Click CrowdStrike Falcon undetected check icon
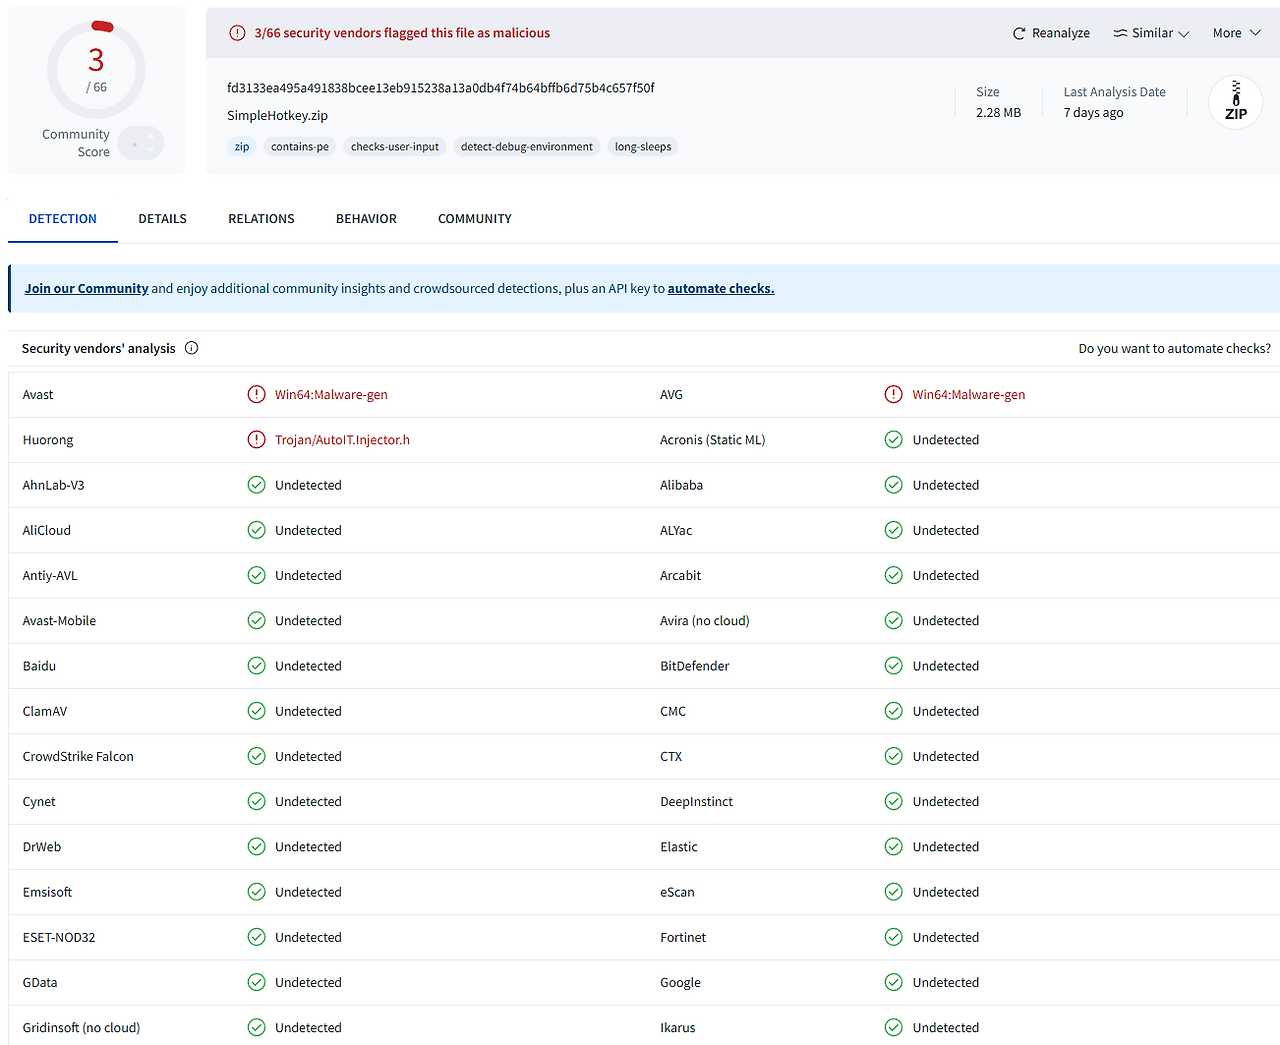 coord(256,756)
